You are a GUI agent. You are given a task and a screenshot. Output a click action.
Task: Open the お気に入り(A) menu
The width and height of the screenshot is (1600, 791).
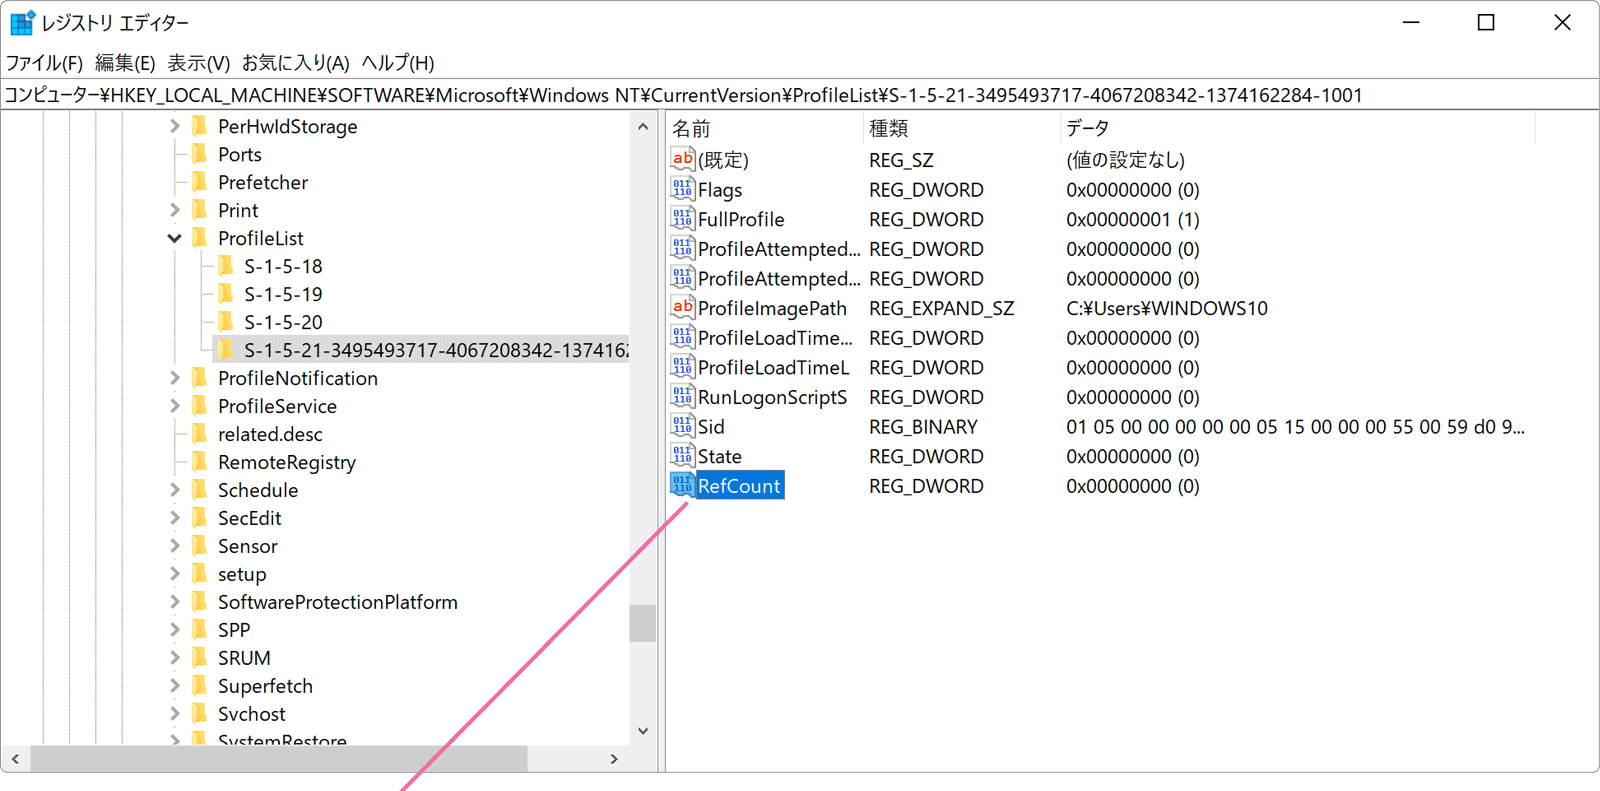point(296,63)
